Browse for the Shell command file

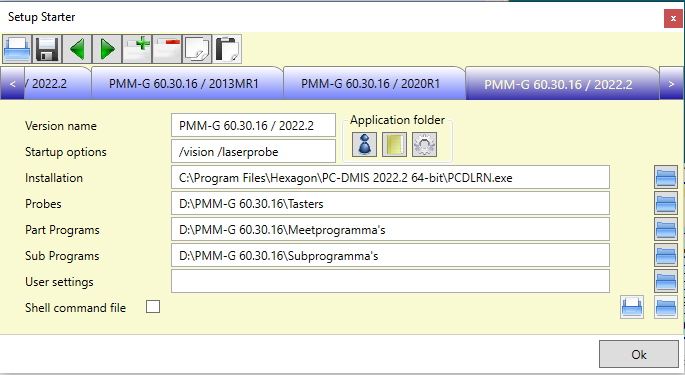tap(666, 307)
